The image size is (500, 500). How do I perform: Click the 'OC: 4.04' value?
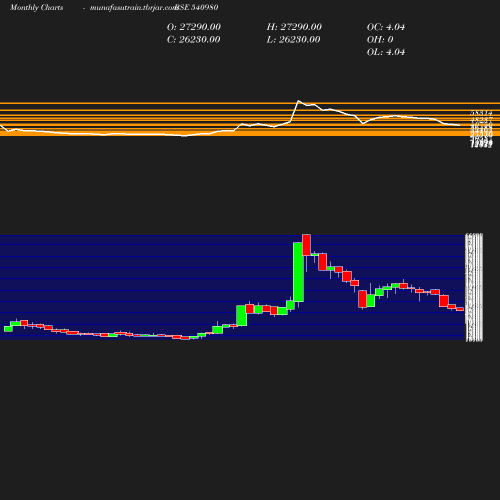tap(386, 27)
